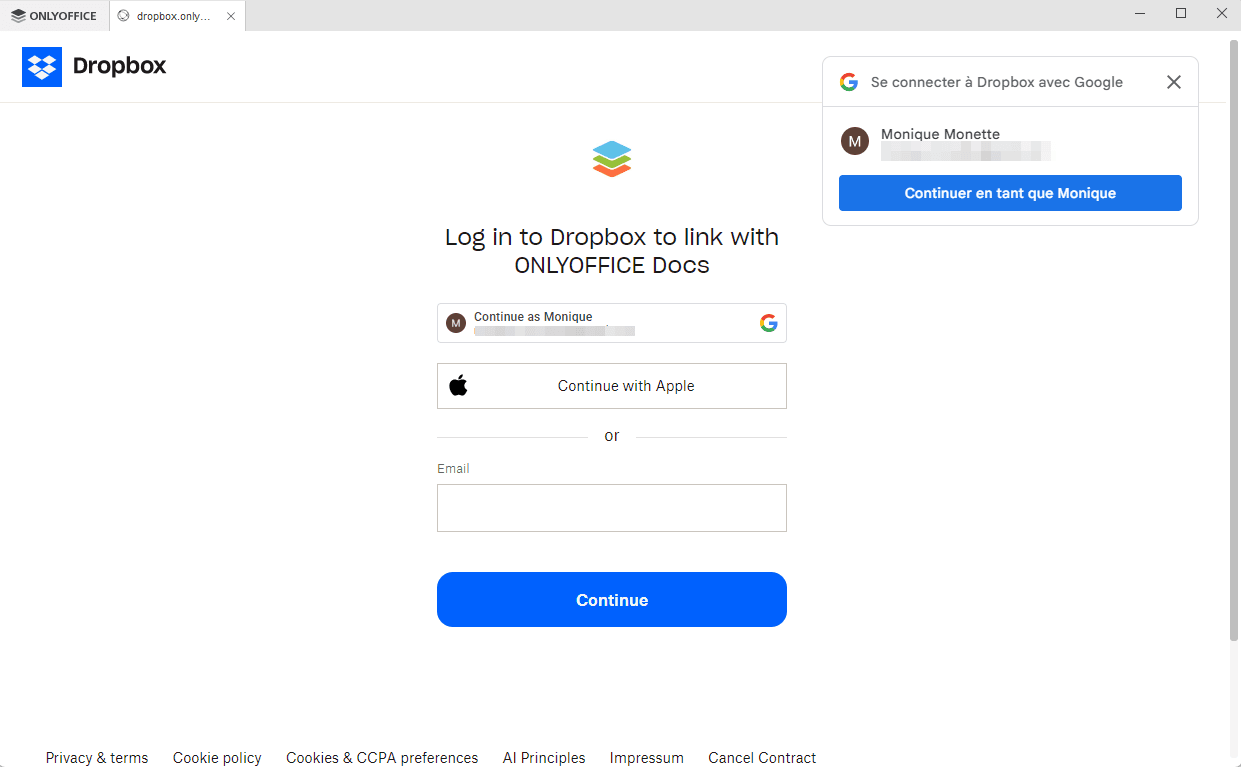This screenshot has height=767, width=1241.
Task: Open the Privacy & terms page
Action: tap(96, 757)
